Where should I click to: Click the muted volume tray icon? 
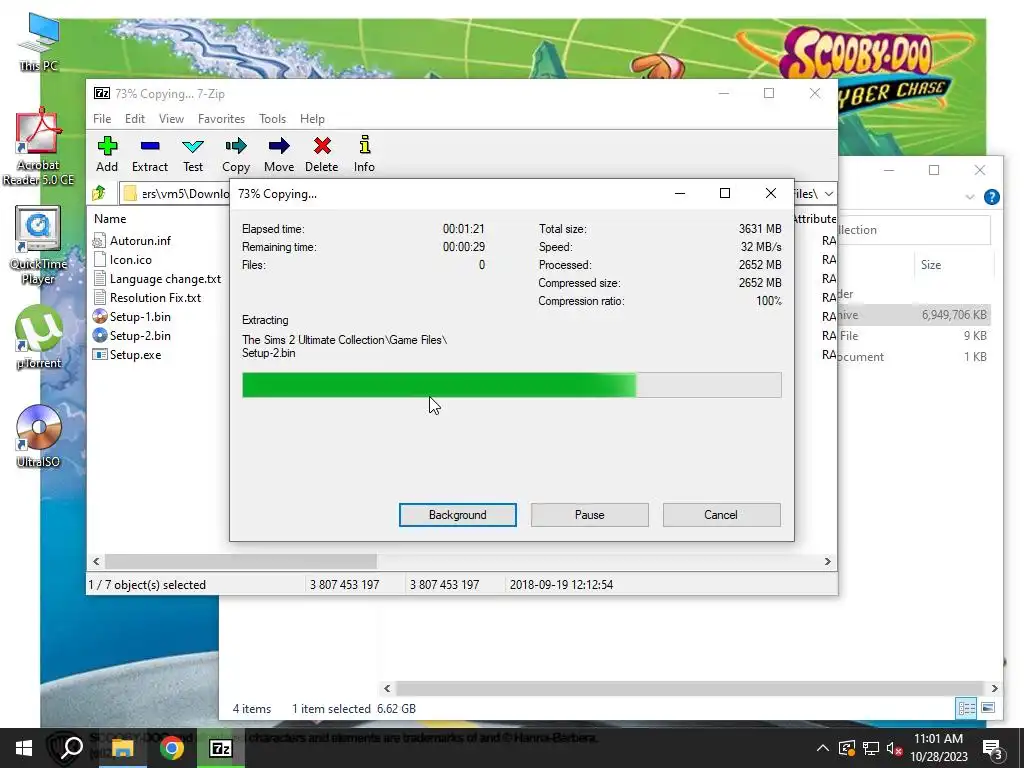pyautogui.click(x=895, y=749)
